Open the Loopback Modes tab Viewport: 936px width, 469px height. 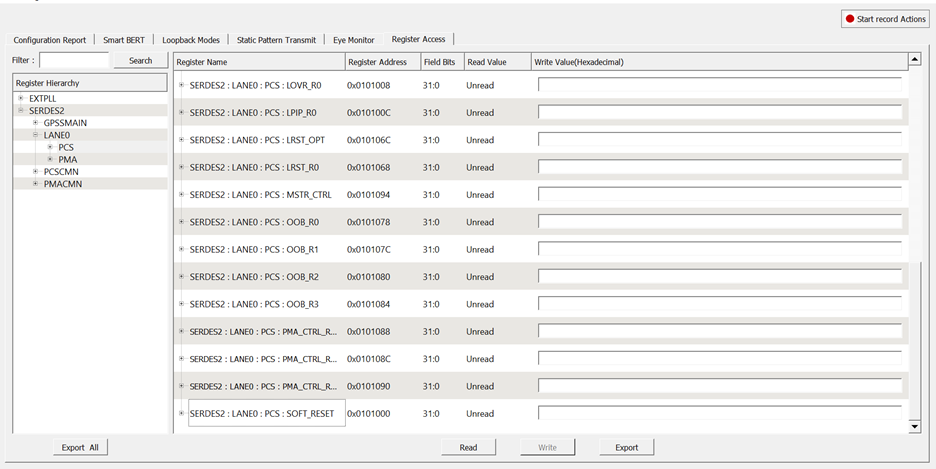191,40
